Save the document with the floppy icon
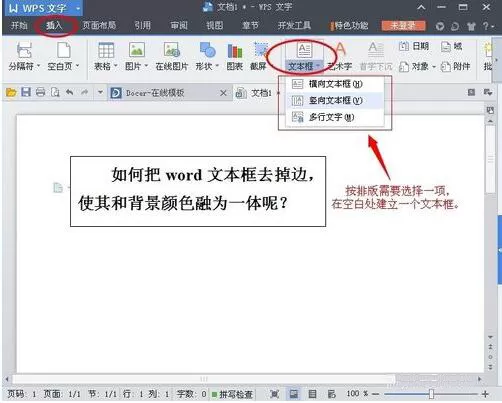The width and height of the screenshot is (502, 403). 26,92
